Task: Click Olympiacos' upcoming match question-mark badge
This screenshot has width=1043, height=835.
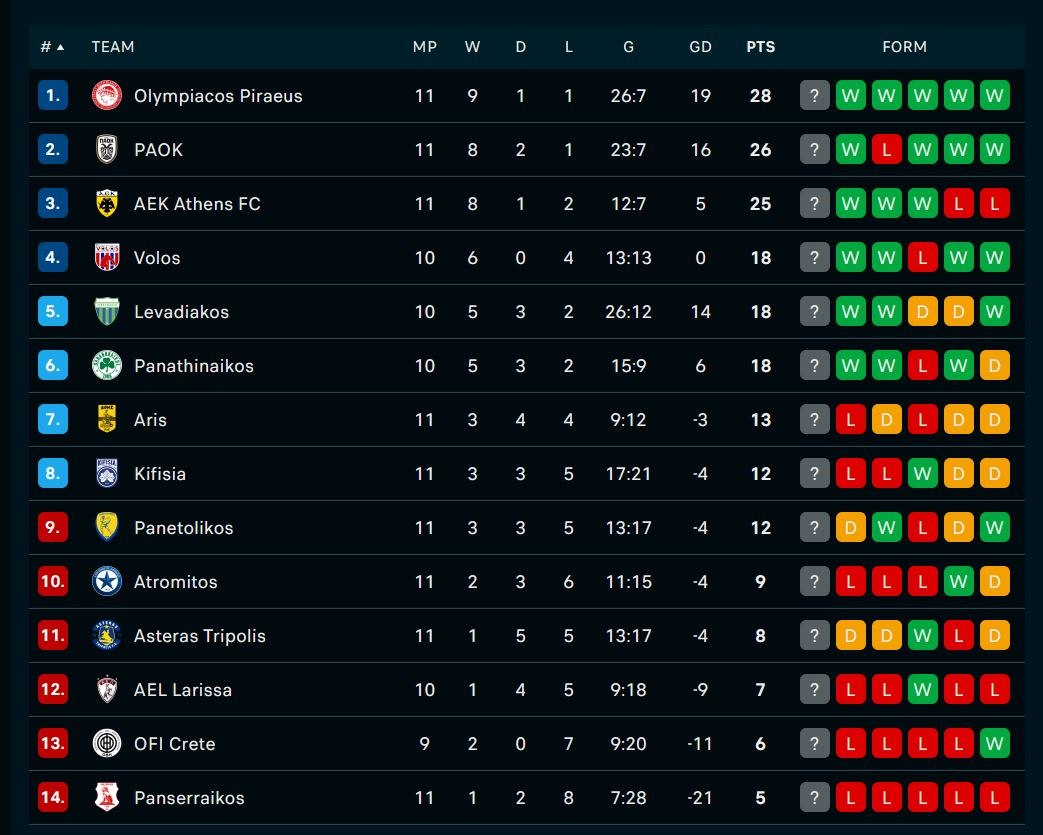Action: (815, 96)
